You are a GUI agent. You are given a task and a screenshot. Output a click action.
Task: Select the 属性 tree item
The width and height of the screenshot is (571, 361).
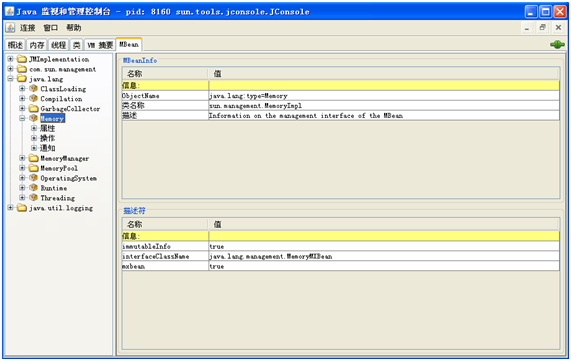(x=47, y=128)
